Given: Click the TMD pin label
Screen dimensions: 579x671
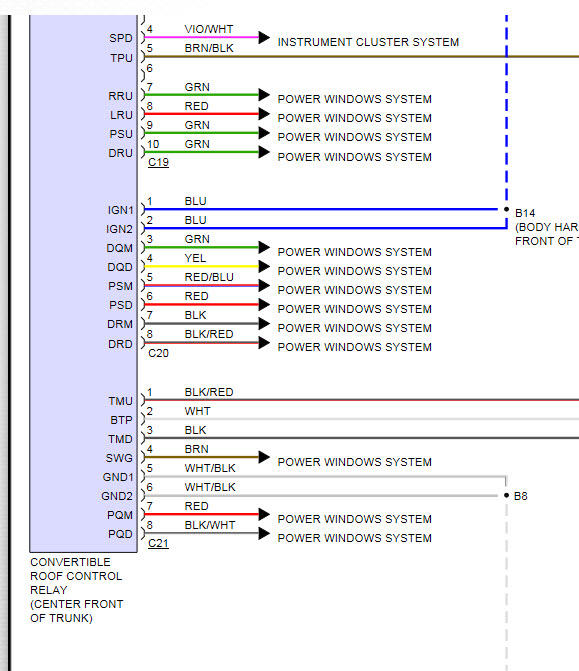Looking at the screenshot, I should [121, 439].
